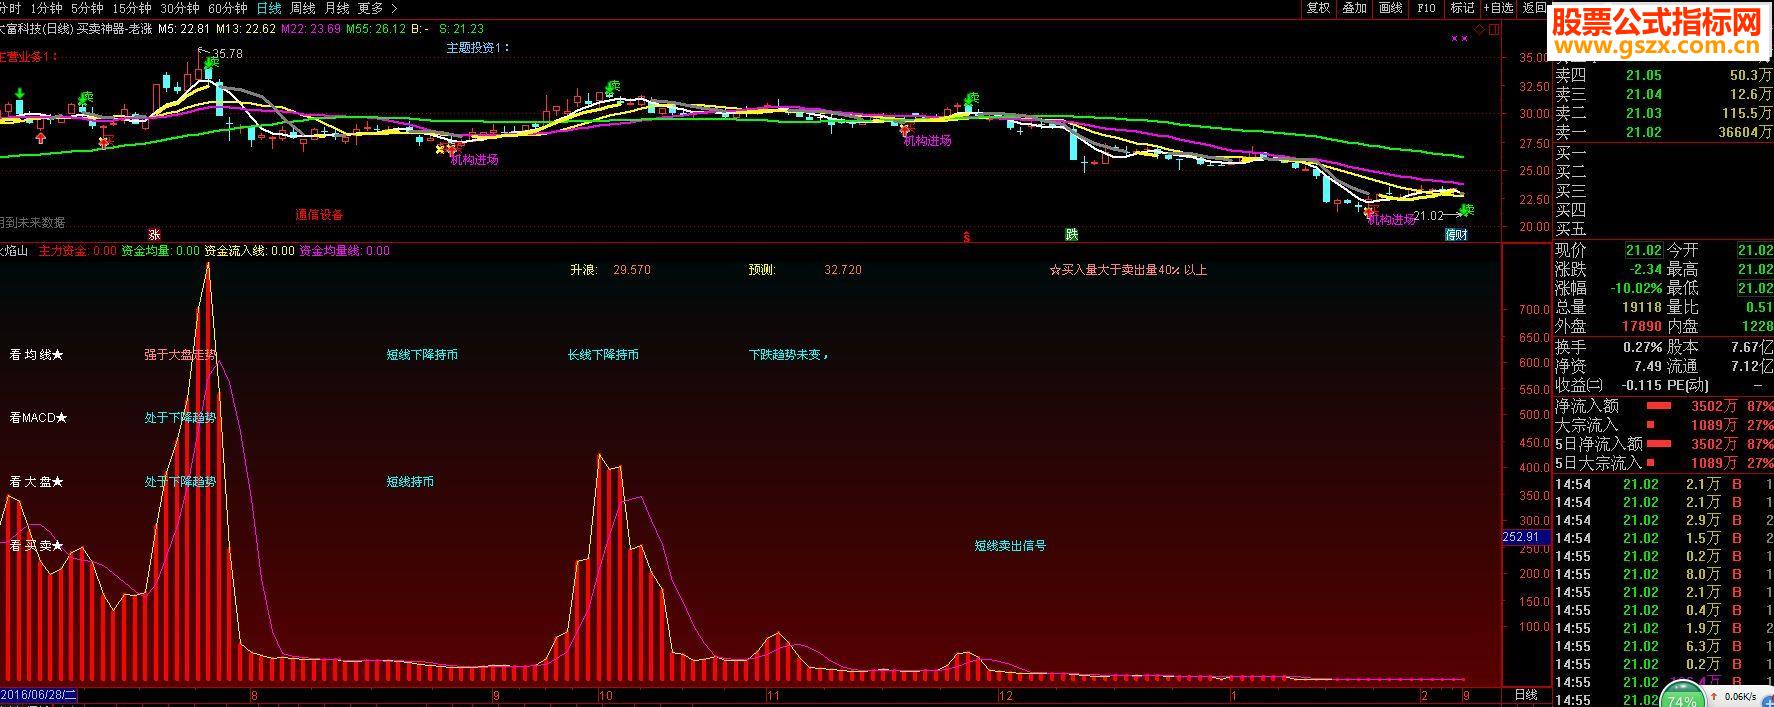Click the 复权 toolbar button

click(x=1318, y=8)
